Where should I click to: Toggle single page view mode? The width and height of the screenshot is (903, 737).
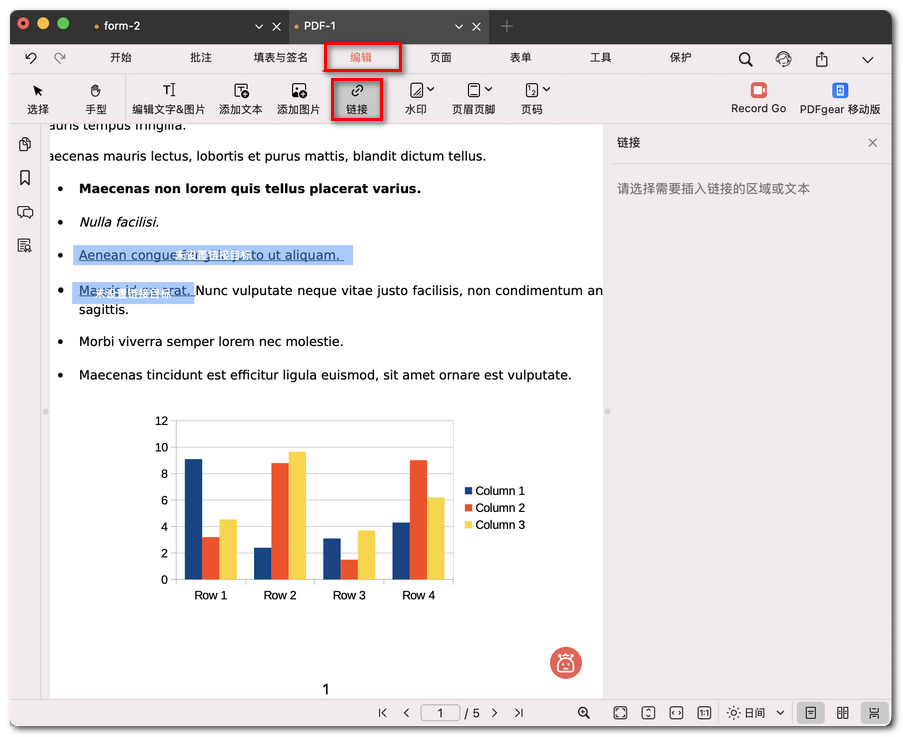click(811, 713)
